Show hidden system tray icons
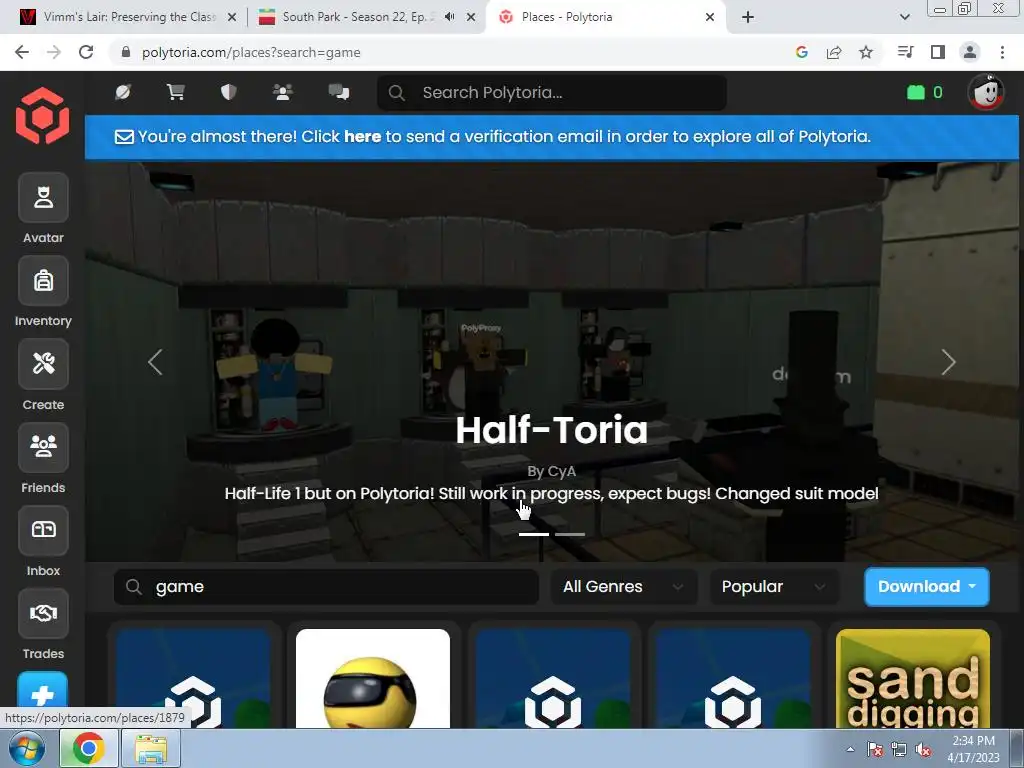Viewport: 1024px width, 768px height. (850, 749)
